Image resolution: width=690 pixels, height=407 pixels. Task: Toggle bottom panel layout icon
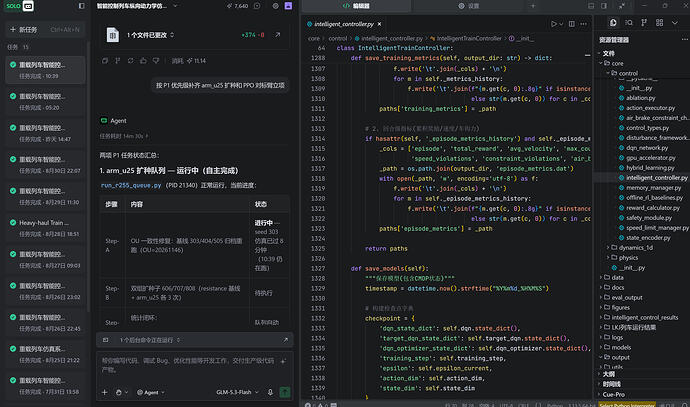(x=591, y=6)
